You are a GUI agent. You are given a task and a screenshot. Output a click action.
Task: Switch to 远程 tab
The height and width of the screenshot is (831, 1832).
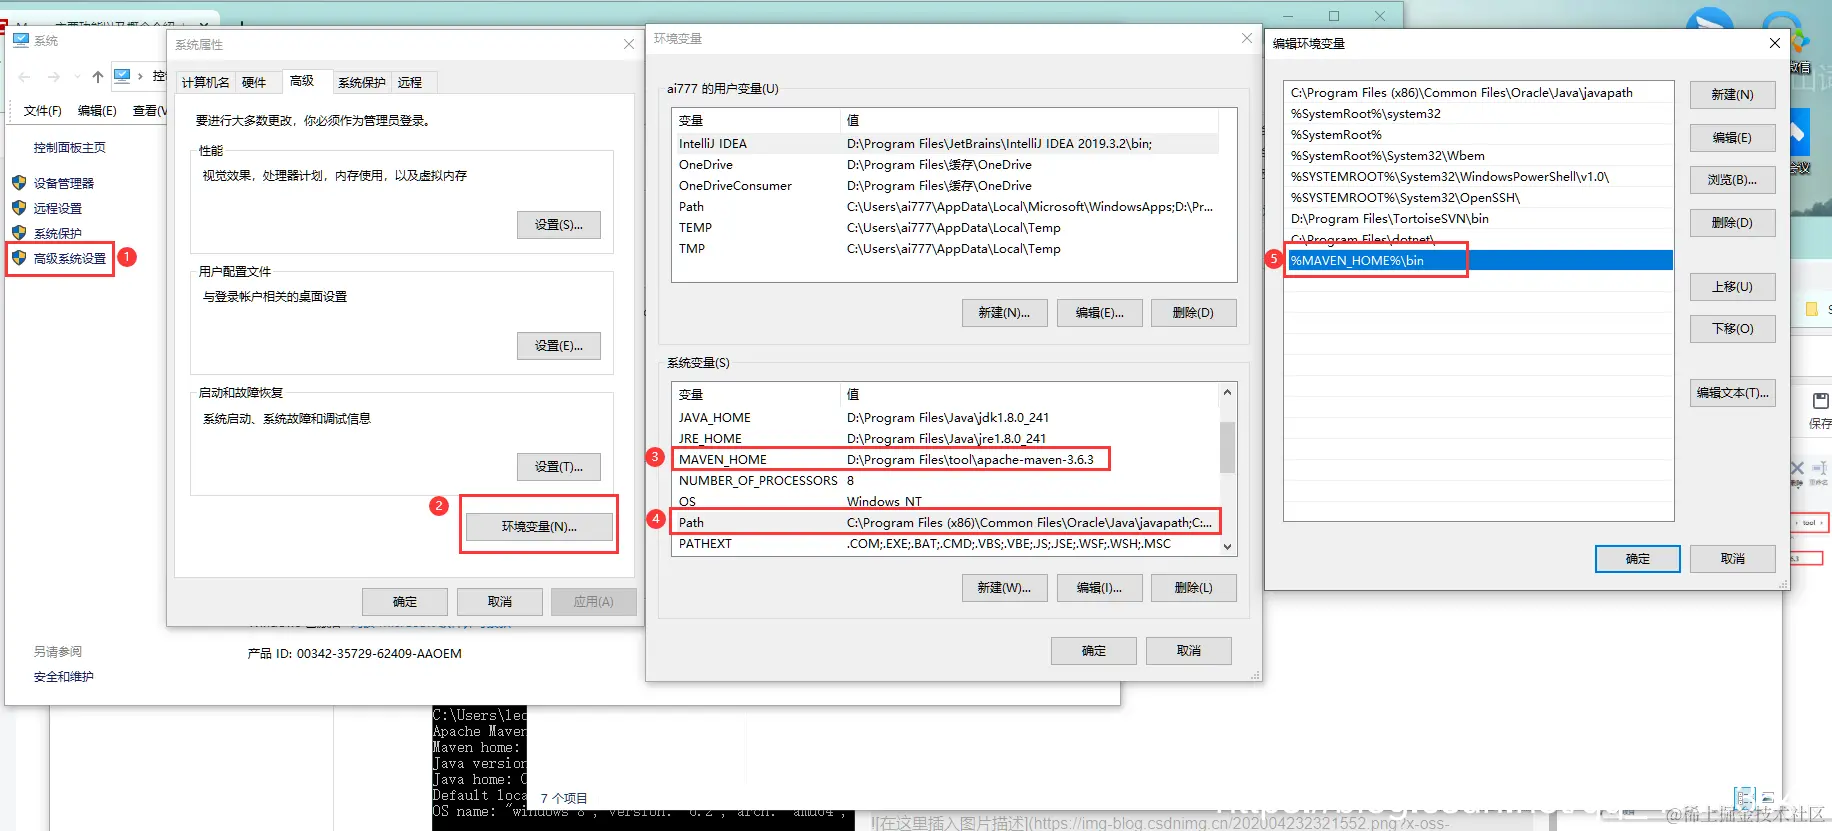click(x=410, y=83)
